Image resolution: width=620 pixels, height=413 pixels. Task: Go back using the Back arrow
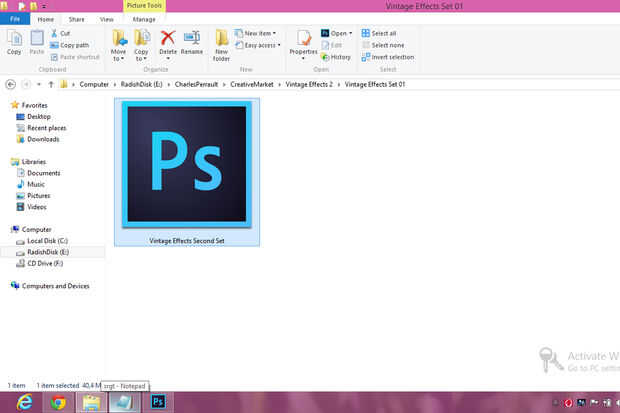pyautogui.click(x=11, y=84)
